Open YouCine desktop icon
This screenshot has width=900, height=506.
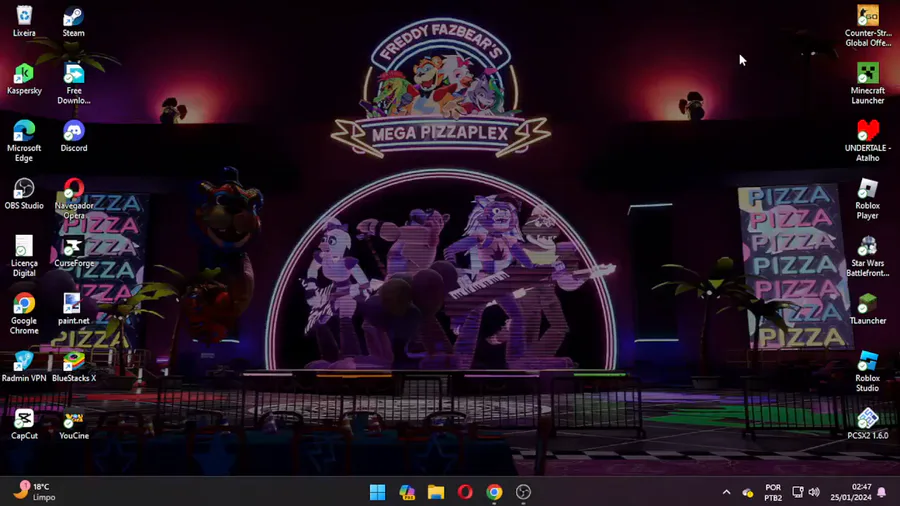point(73,423)
